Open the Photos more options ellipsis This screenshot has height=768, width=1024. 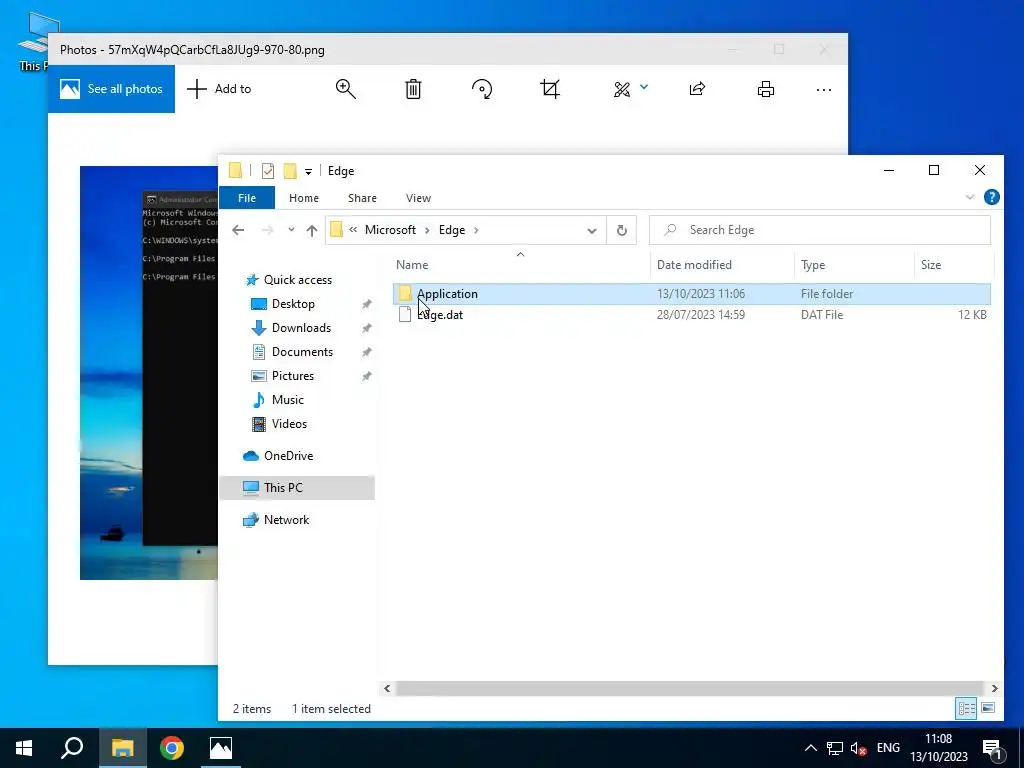tap(824, 89)
